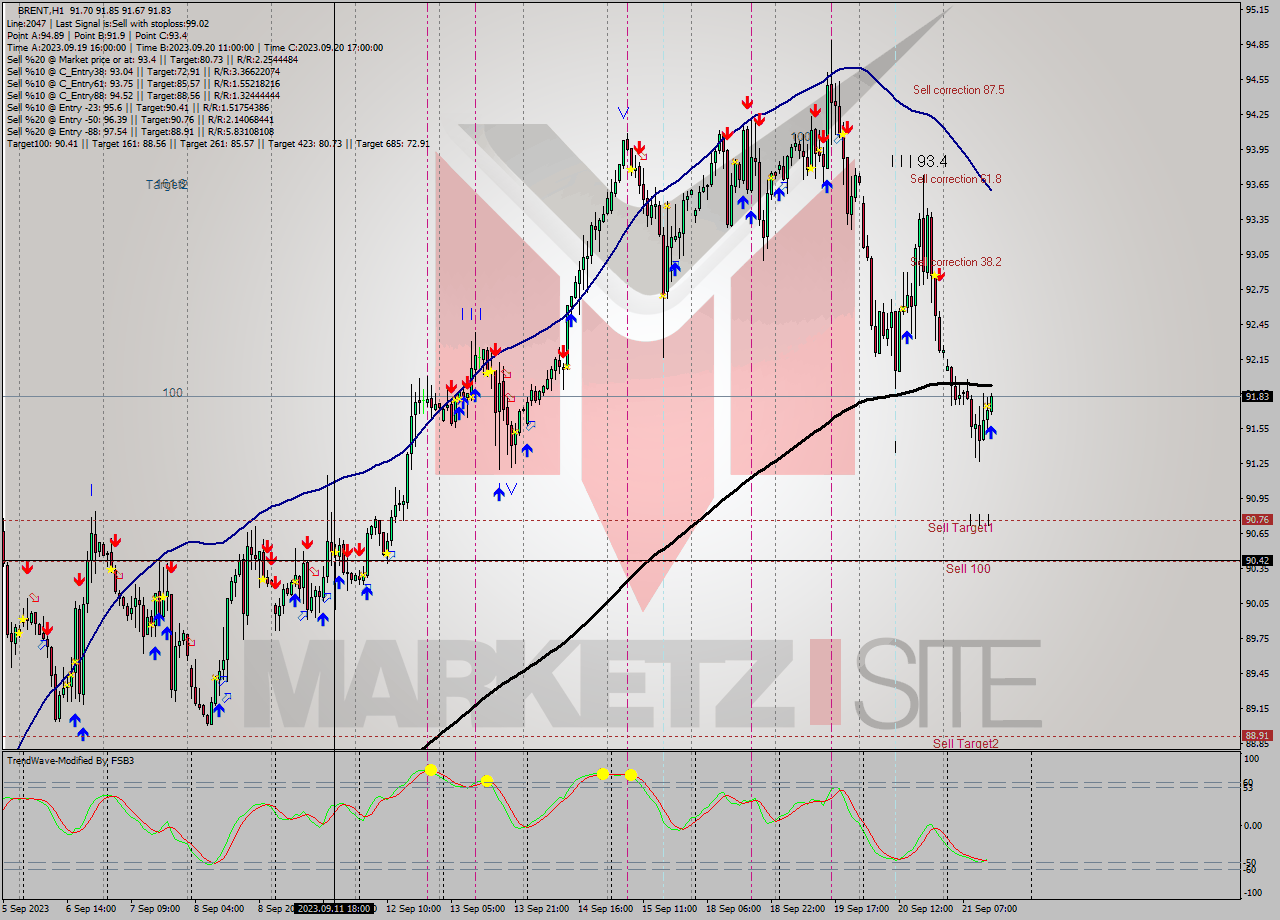Click the 'Sell correction 87.5' label
Viewport: 1280px width, 920px height.
958,90
